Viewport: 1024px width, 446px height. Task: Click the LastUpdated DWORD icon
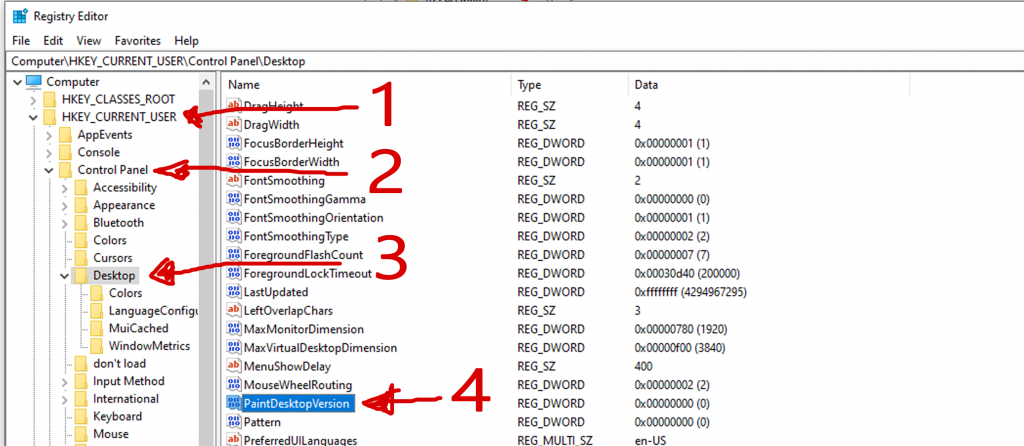pos(233,292)
